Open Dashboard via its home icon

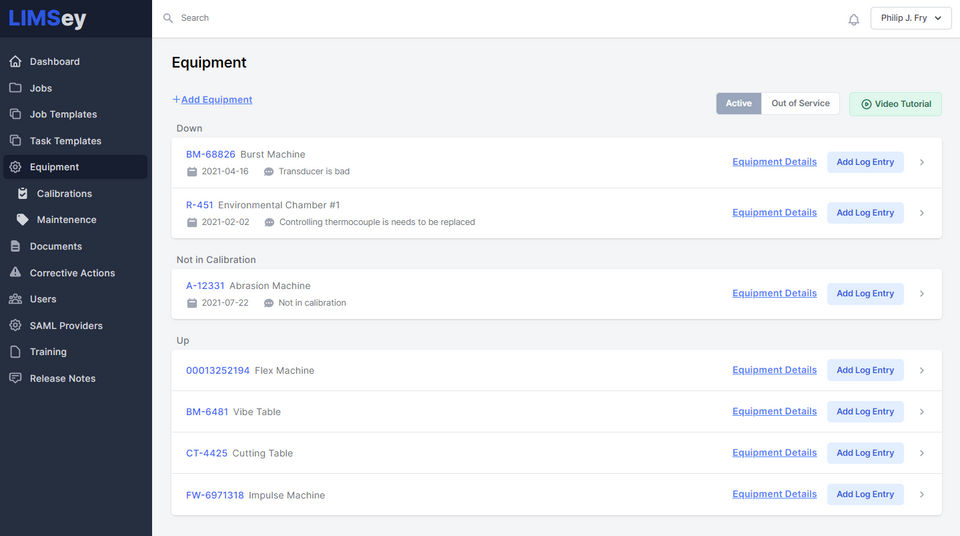click(15, 62)
